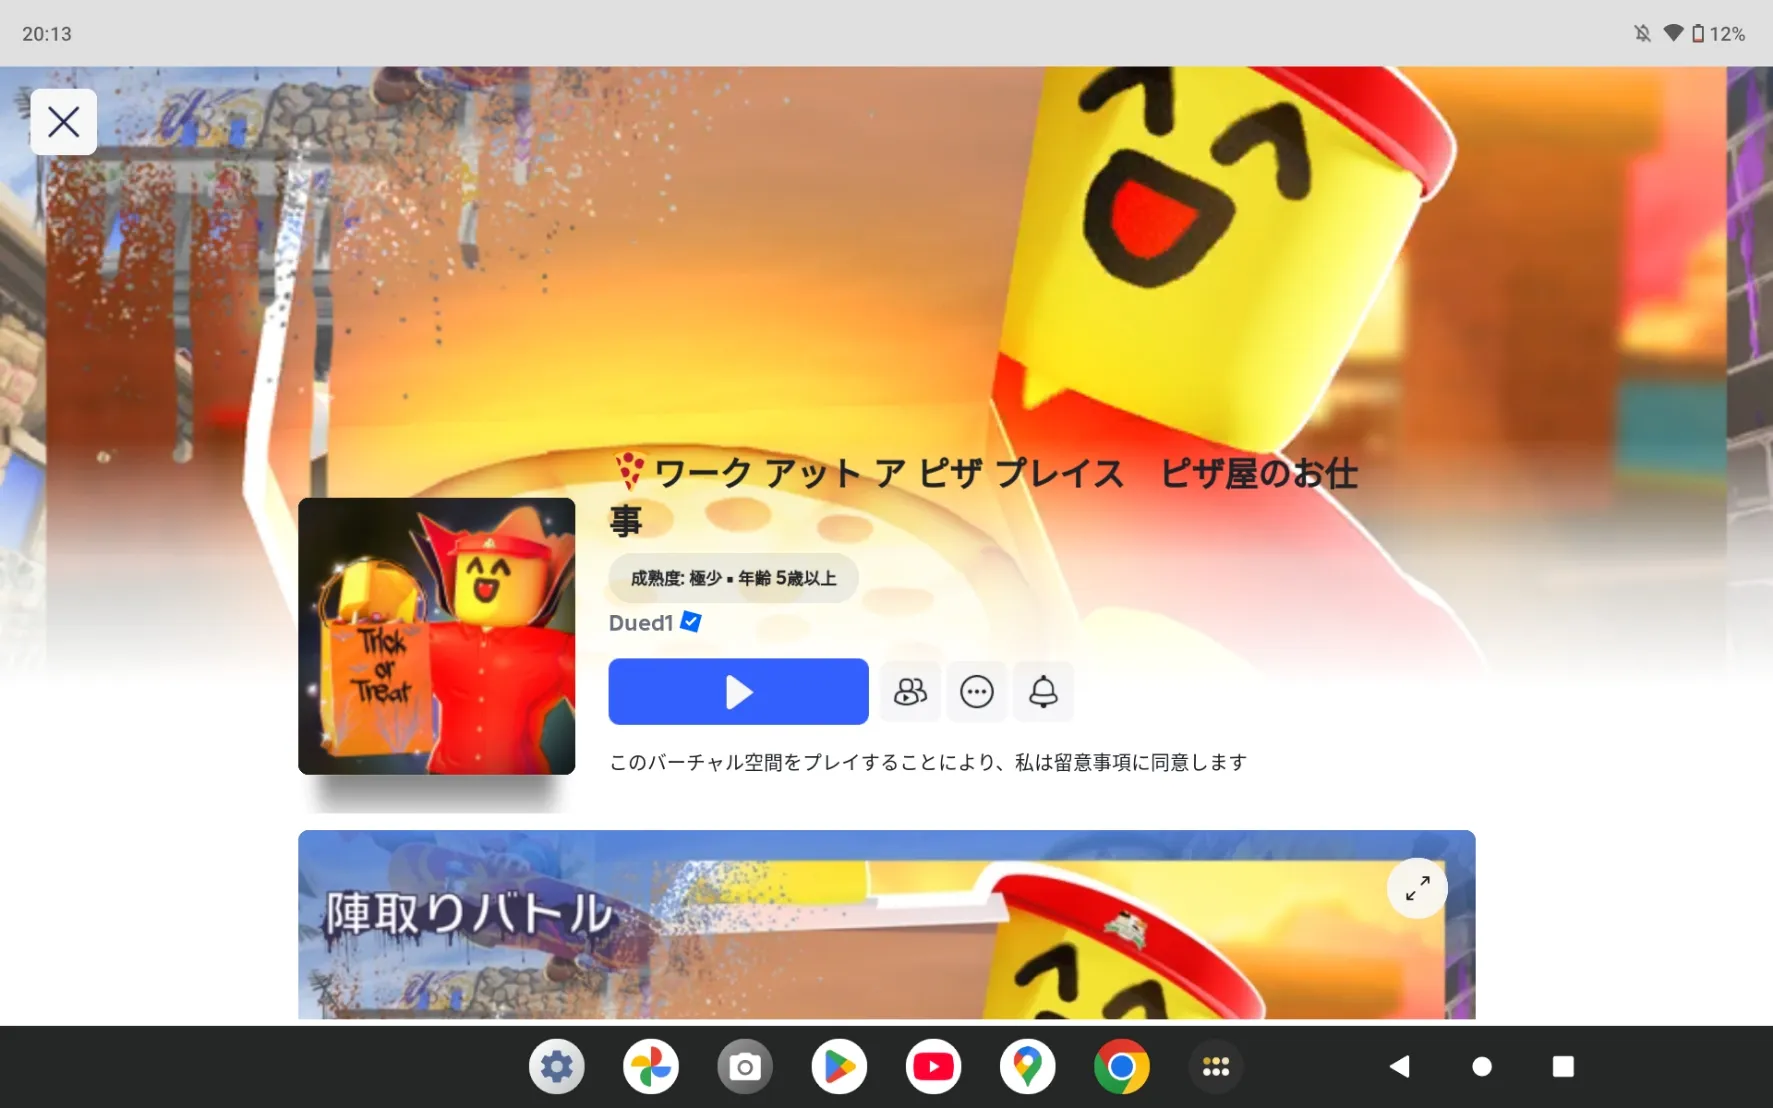Tap the 12% battery indicator

[x=1719, y=34]
